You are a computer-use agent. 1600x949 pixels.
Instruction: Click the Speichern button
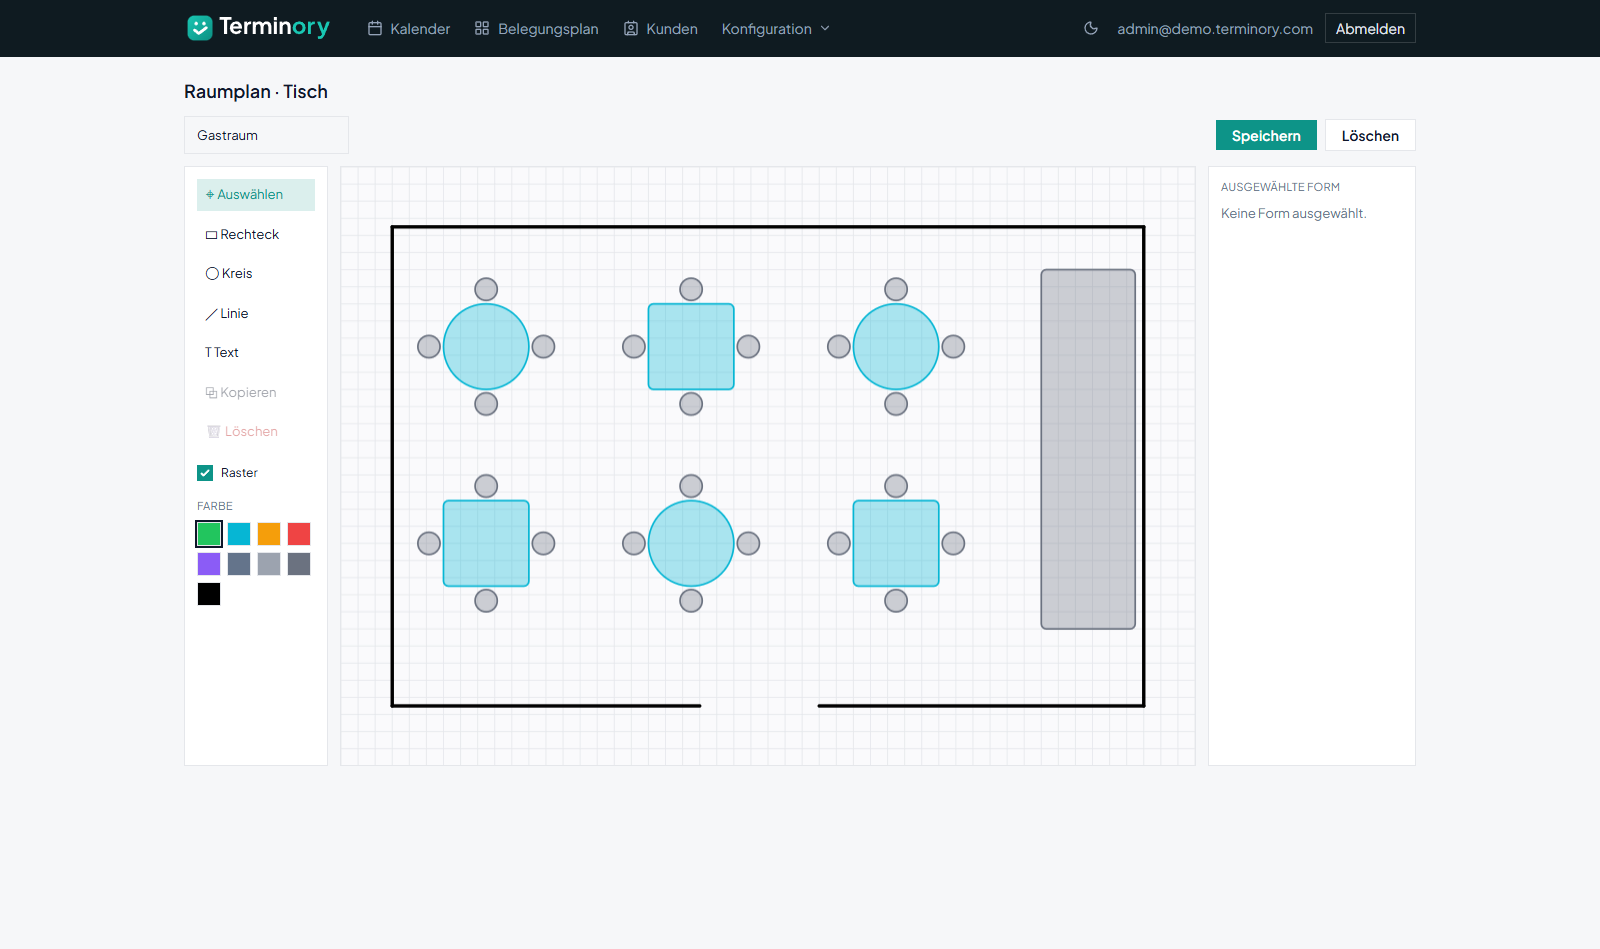click(1266, 135)
